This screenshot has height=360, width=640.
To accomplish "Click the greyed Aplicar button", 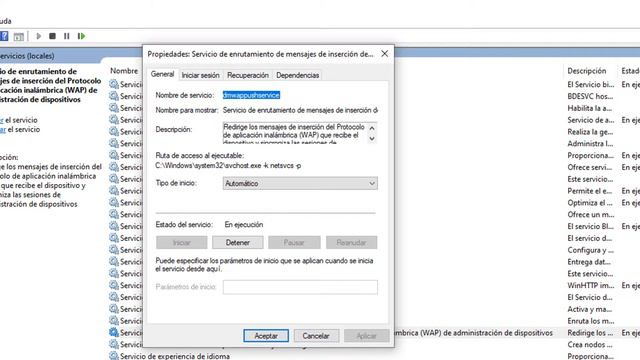I will (x=367, y=336).
